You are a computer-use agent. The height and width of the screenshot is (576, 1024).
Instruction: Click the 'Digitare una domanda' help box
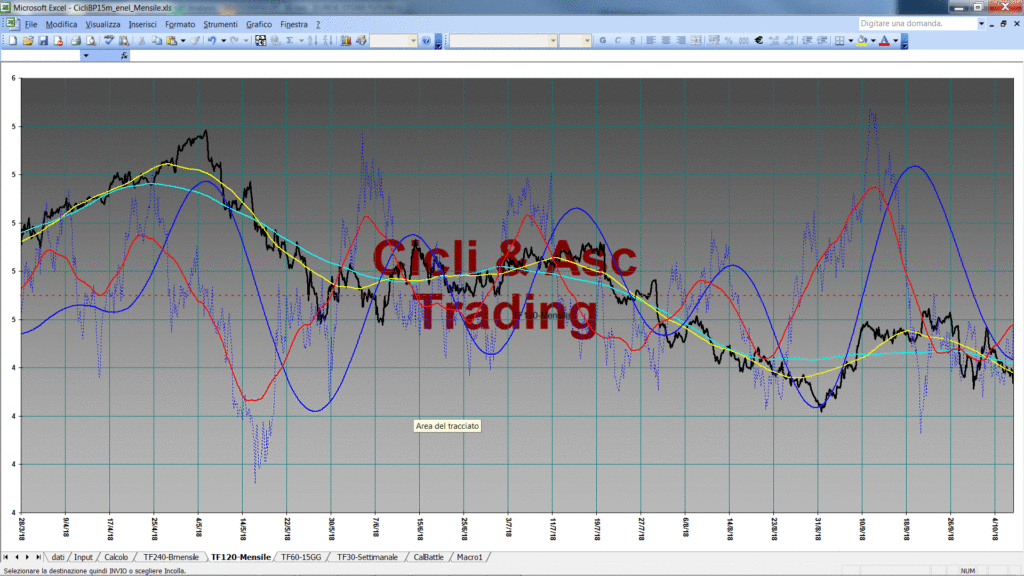[918, 24]
